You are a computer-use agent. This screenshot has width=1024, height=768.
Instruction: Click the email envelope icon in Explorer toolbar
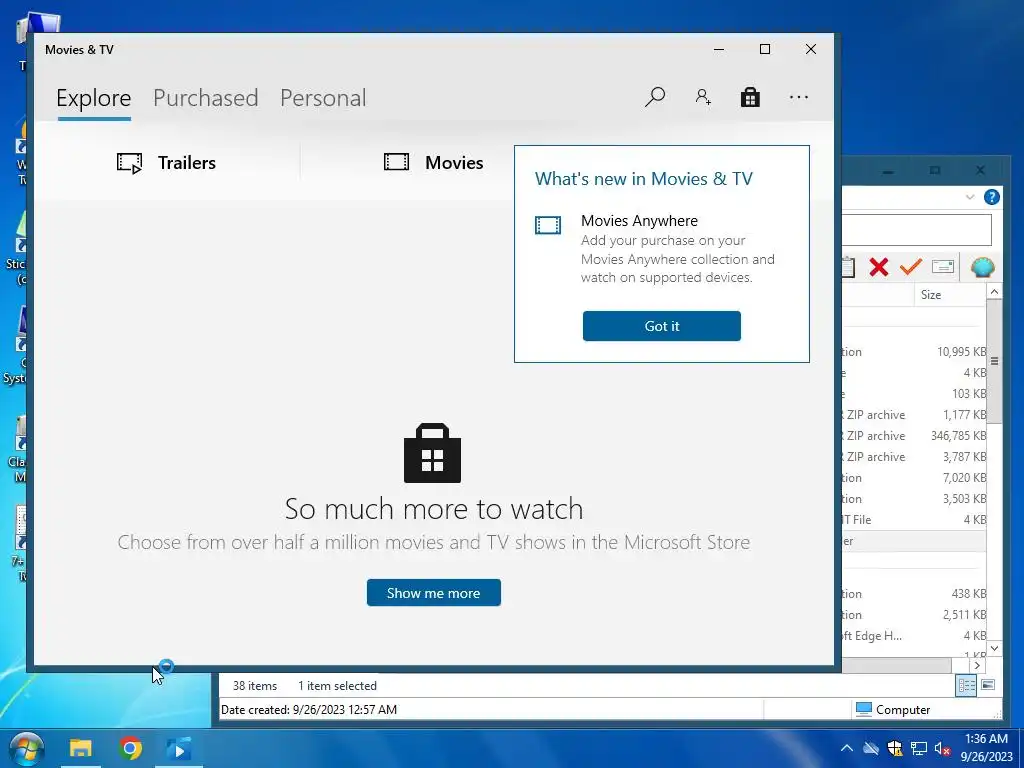(x=942, y=266)
